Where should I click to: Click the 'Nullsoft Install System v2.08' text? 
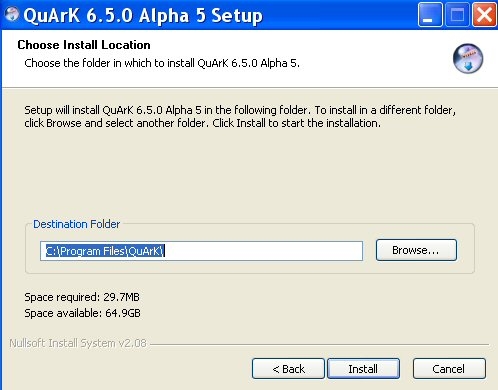coord(78,343)
